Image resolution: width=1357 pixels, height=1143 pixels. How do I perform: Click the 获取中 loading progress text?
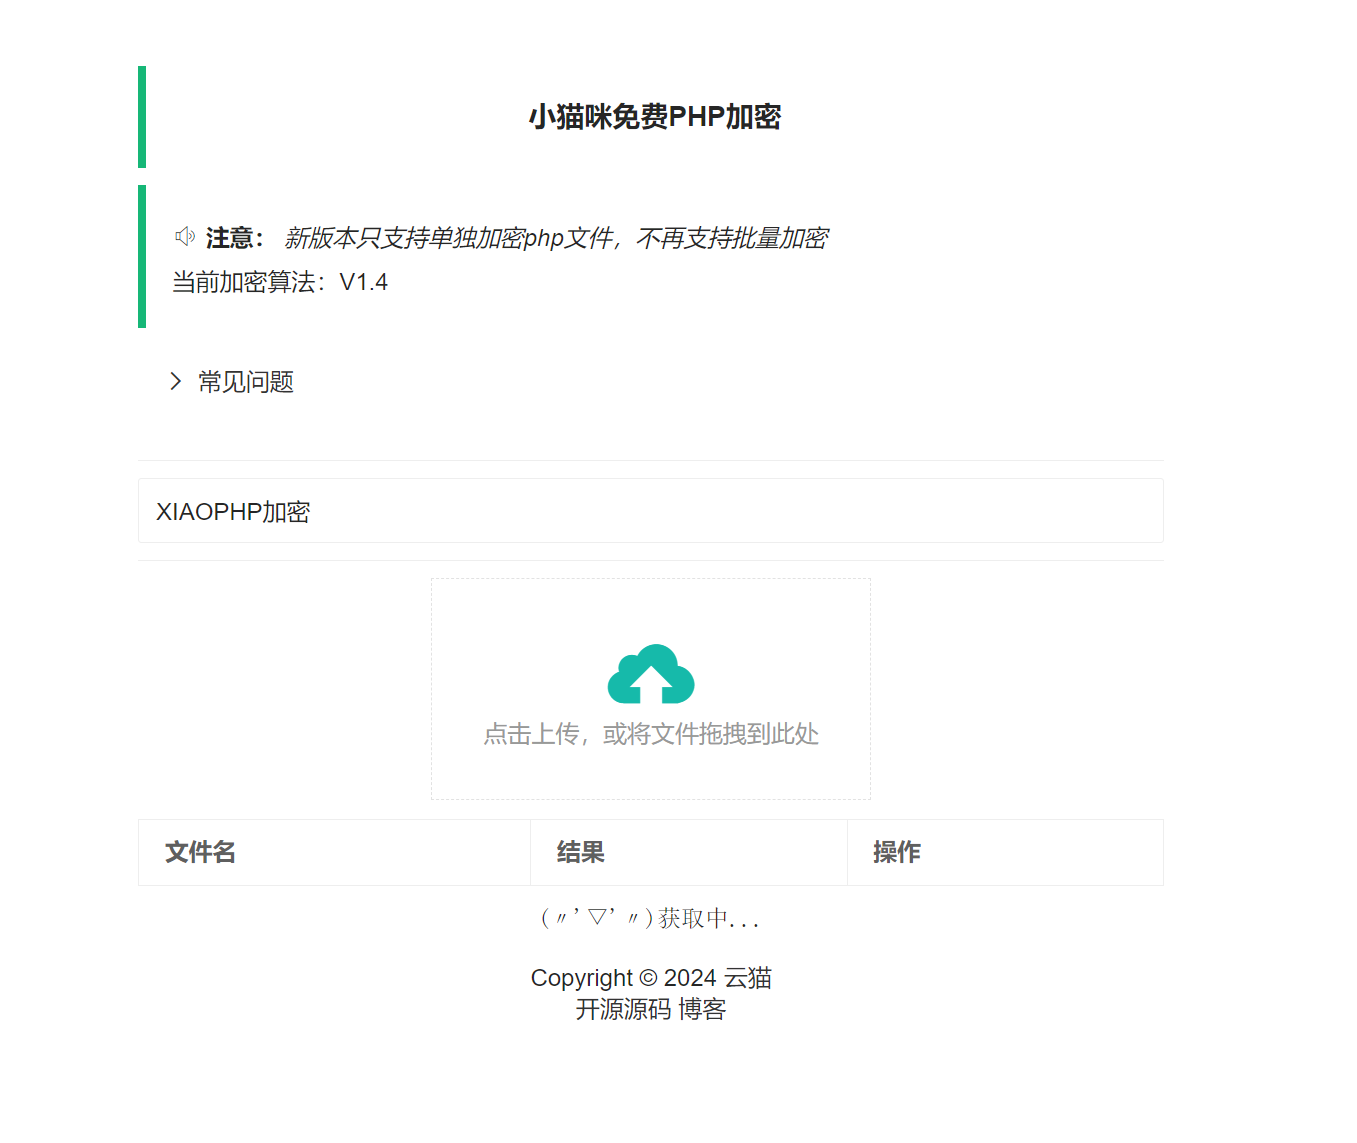649,917
